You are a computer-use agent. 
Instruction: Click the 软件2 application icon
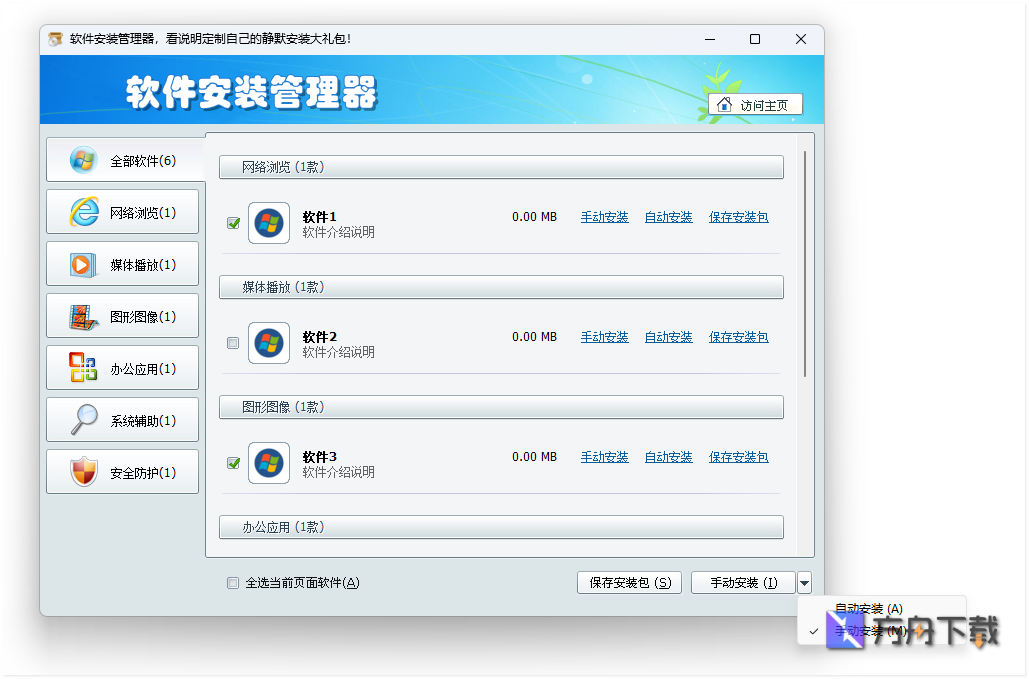coord(268,342)
